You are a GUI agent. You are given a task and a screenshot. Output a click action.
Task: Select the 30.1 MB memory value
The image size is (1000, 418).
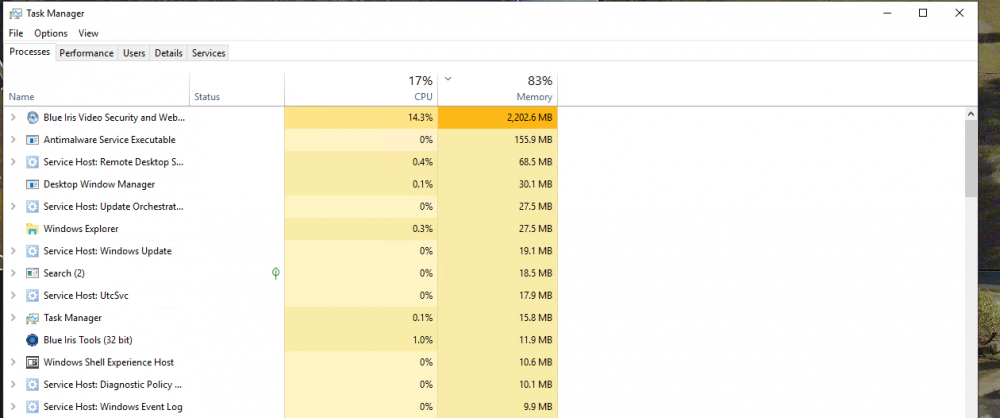pyautogui.click(x=538, y=184)
